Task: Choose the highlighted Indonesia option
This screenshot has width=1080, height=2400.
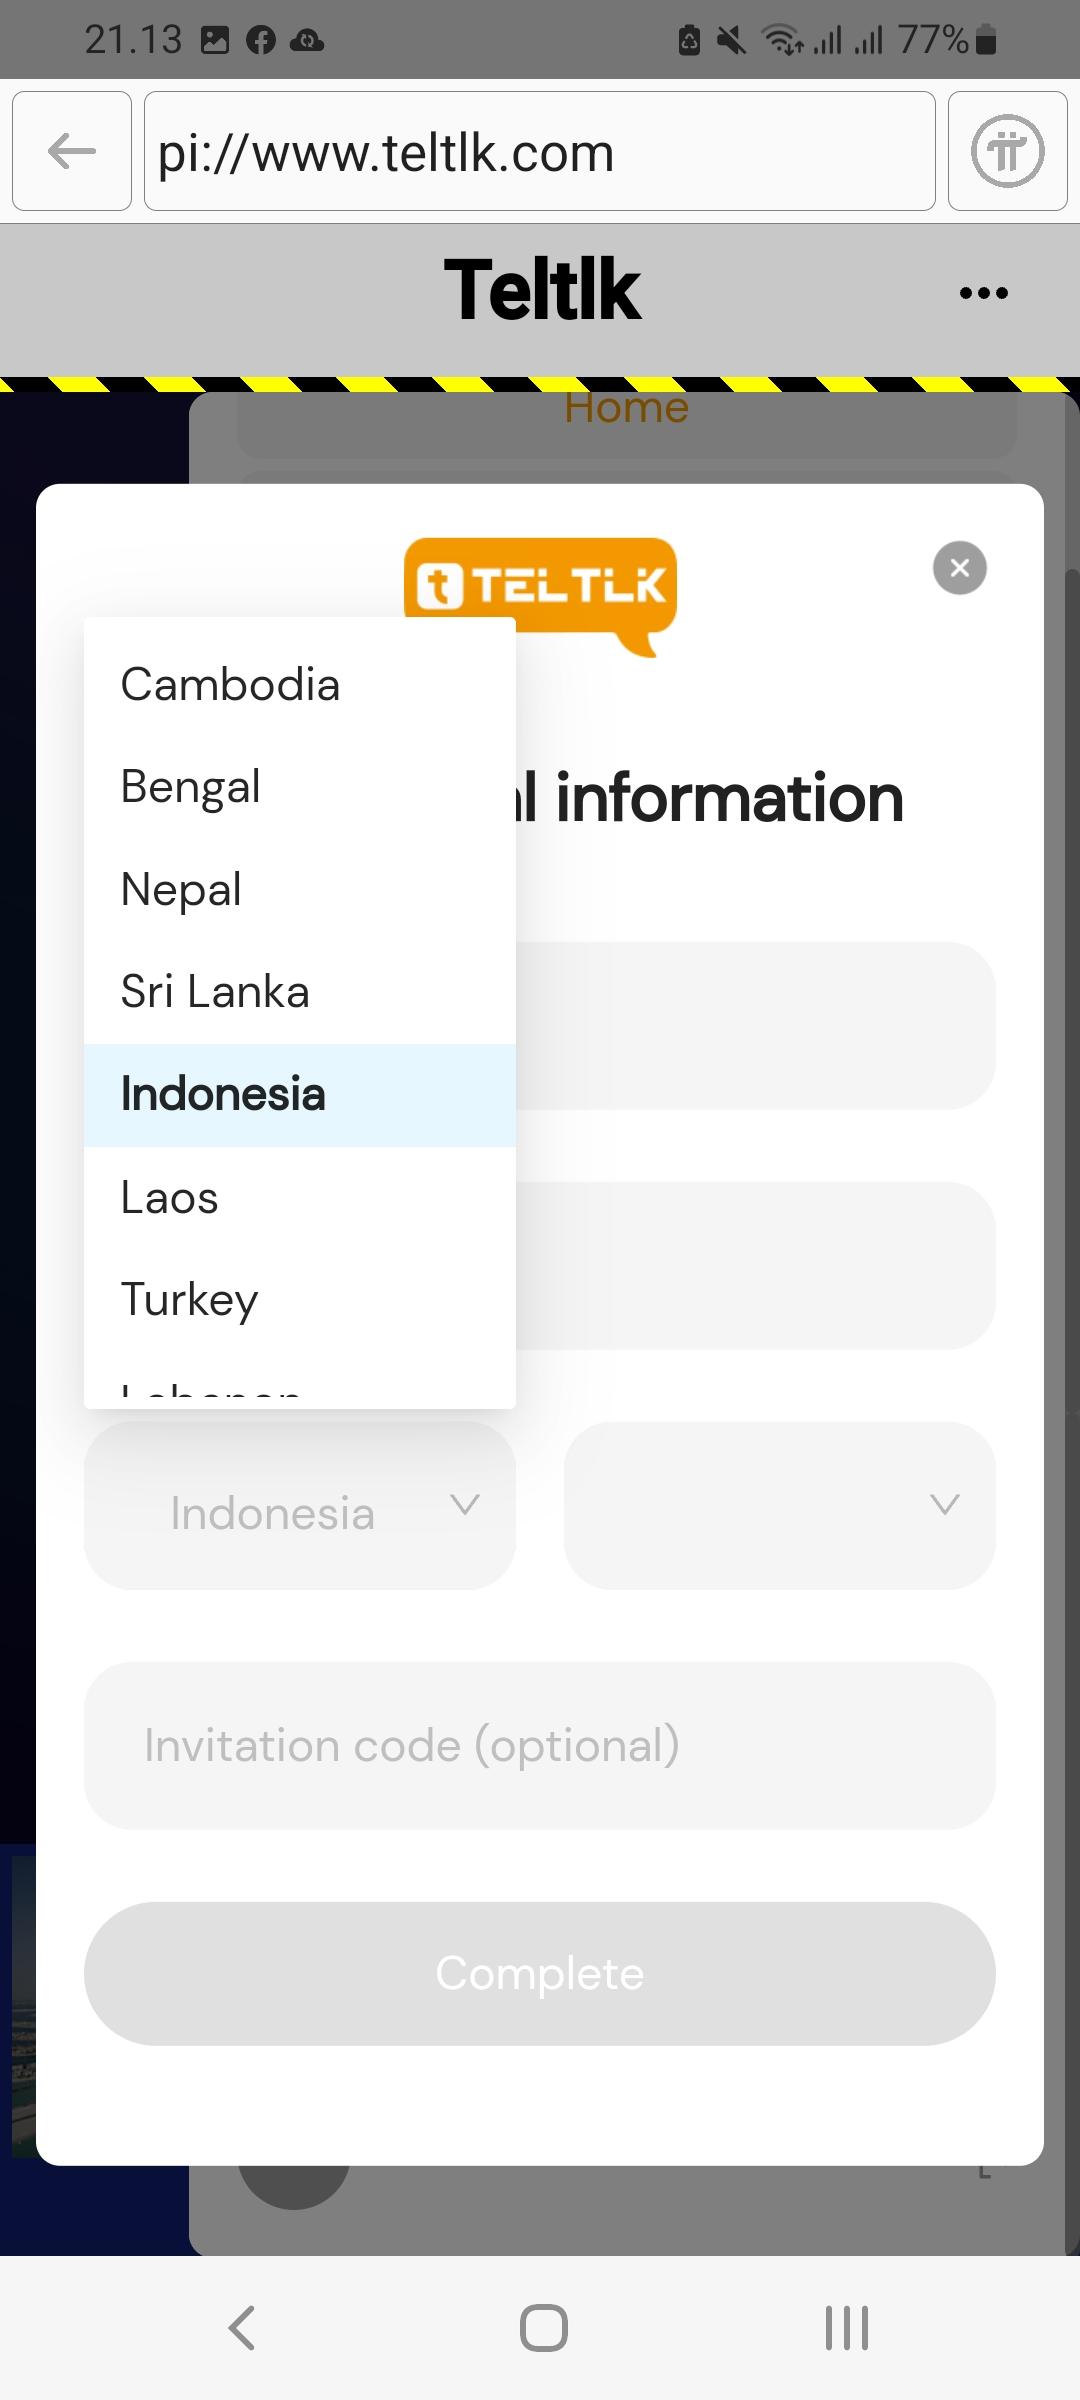Action: (x=223, y=1095)
